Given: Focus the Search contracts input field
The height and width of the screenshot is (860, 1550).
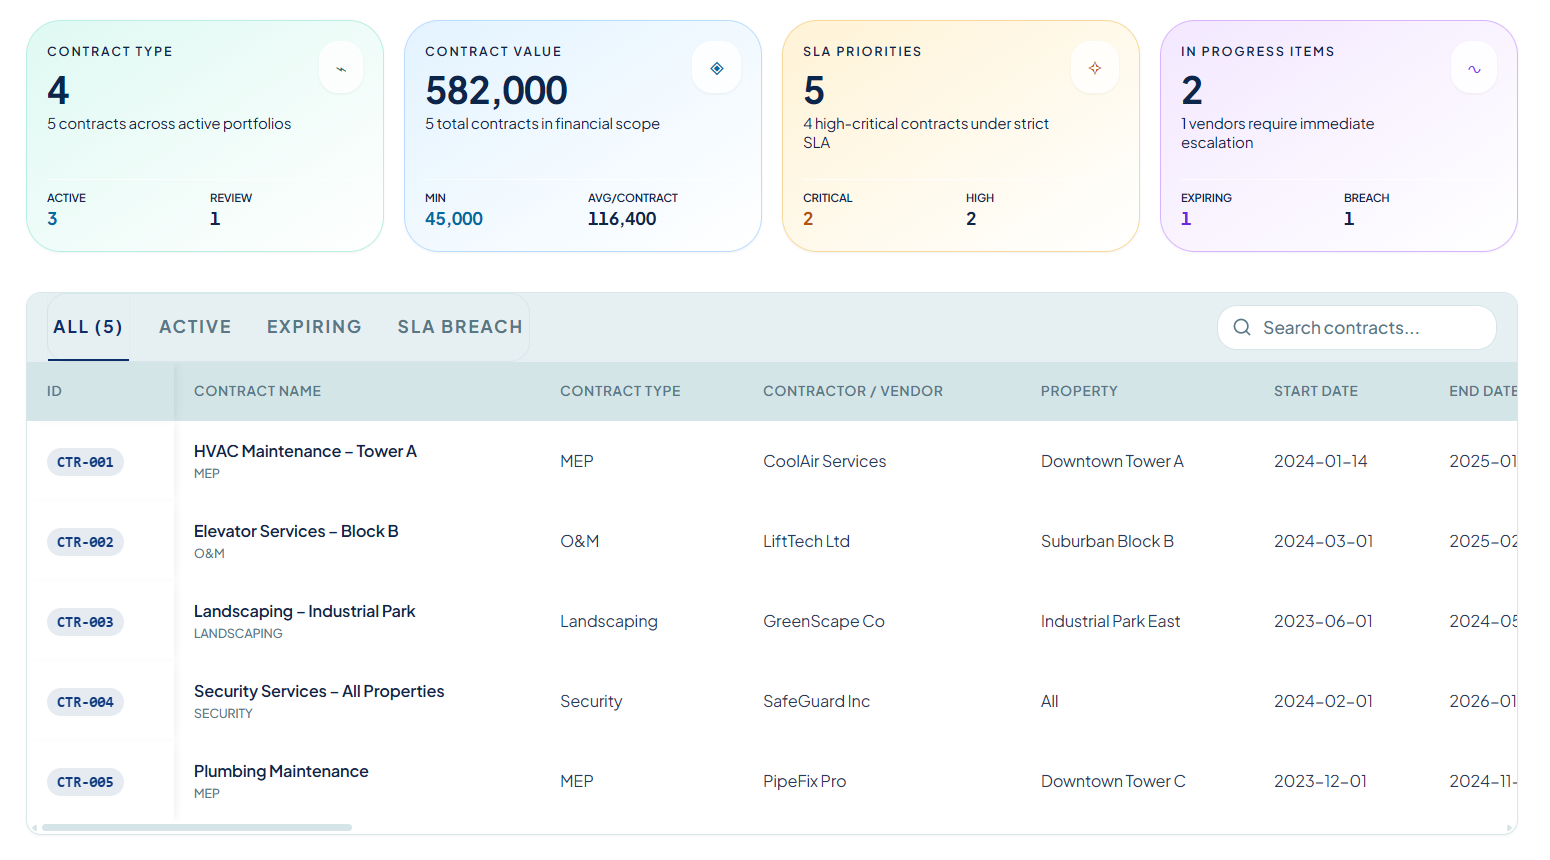Looking at the screenshot, I should click(x=1357, y=327).
